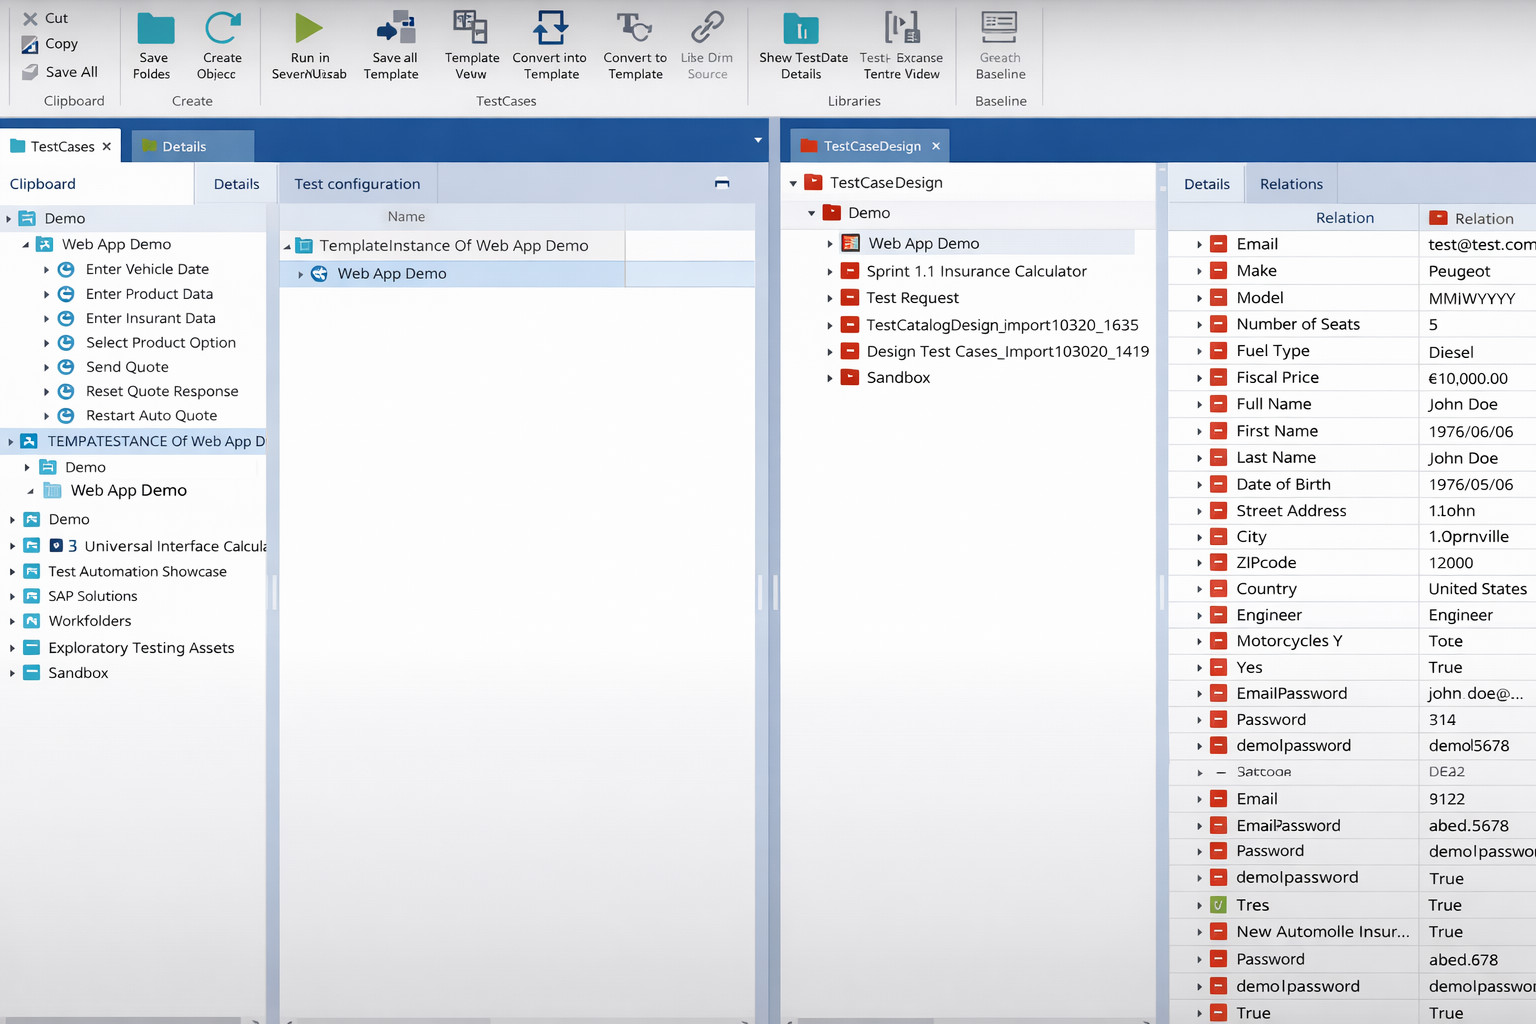Click the Create Baseline icon
Viewport: 1536px width, 1024px height.
pyautogui.click(x=1000, y=30)
